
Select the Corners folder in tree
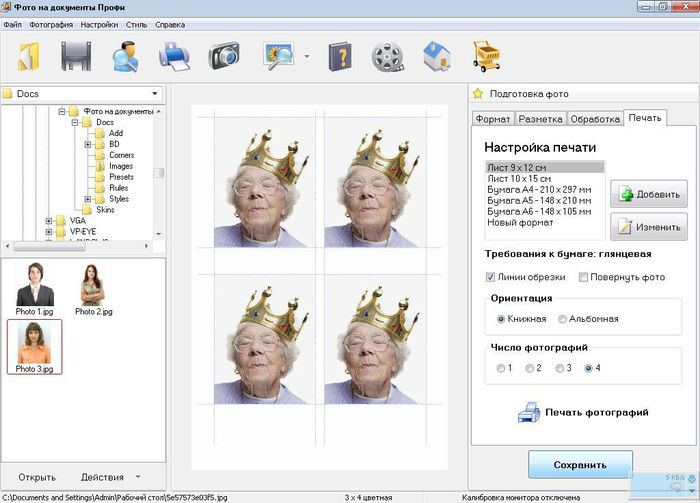point(121,155)
